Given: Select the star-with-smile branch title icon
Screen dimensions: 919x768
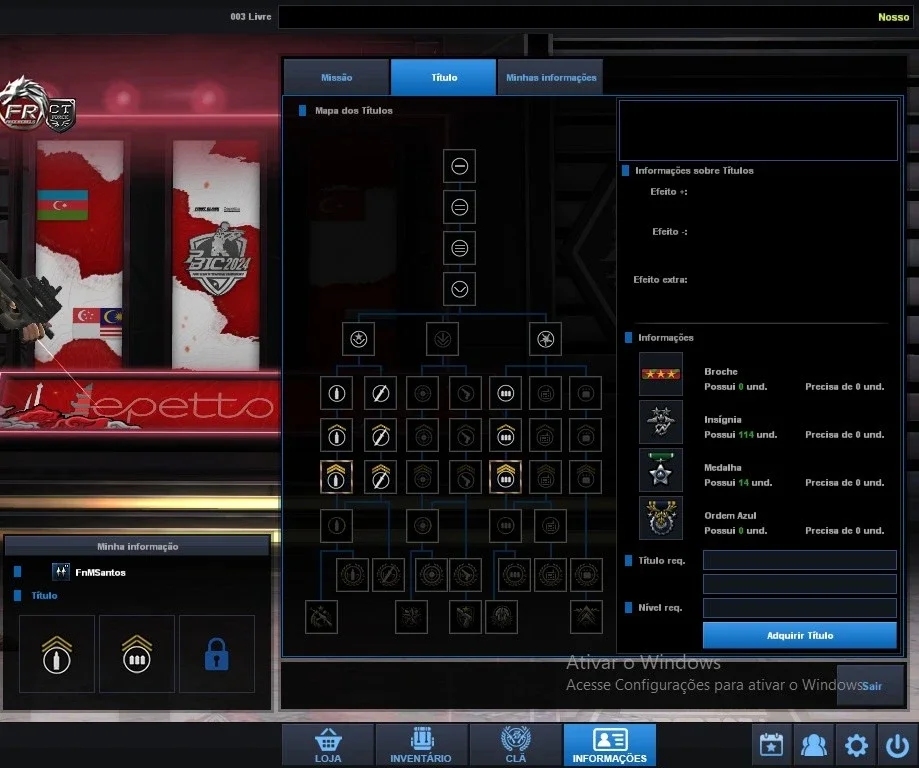Looking at the screenshot, I should click(x=359, y=339).
